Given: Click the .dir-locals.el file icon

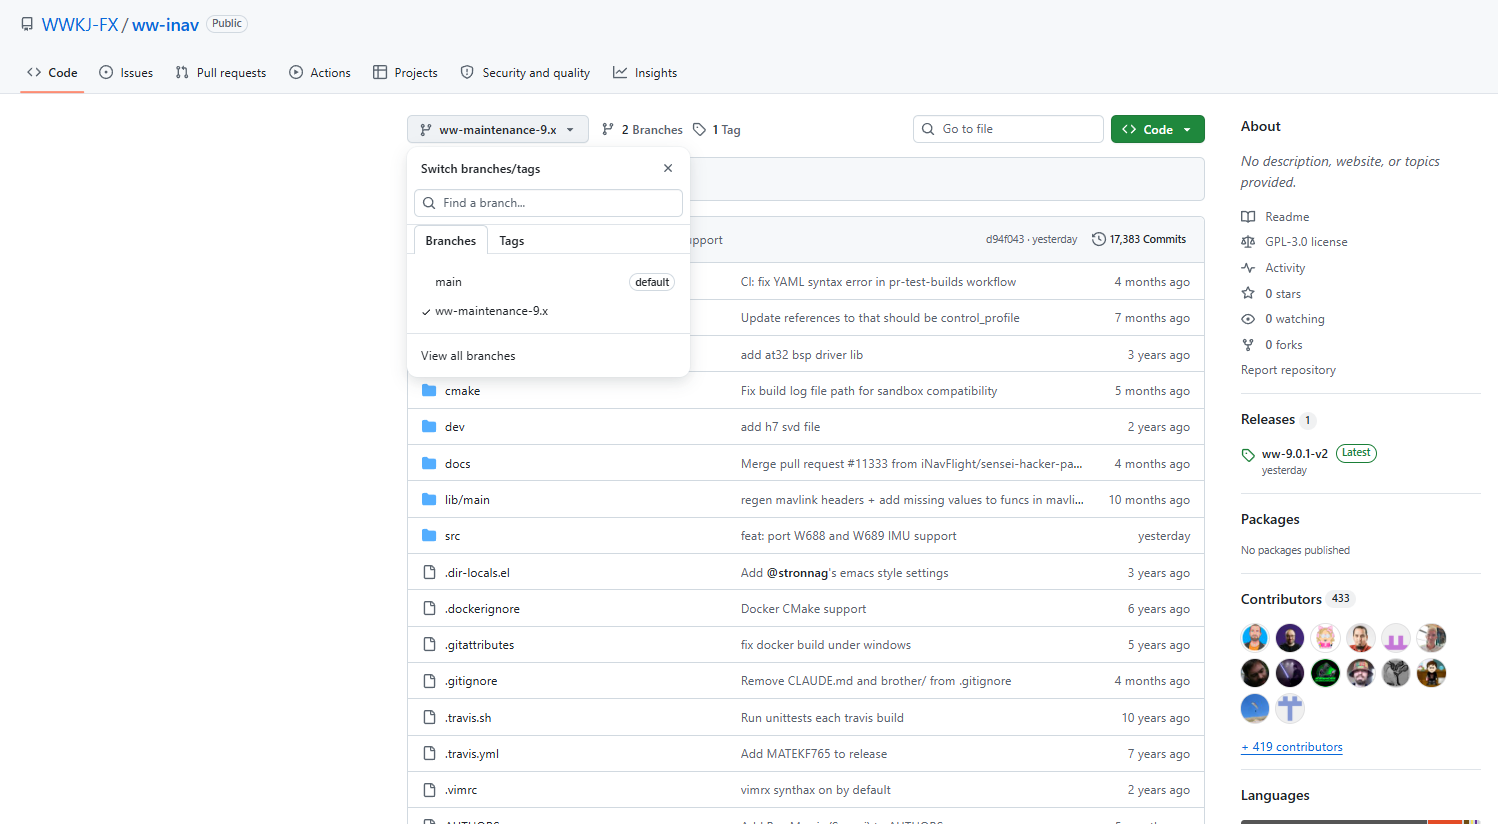Looking at the screenshot, I should 429,573.
